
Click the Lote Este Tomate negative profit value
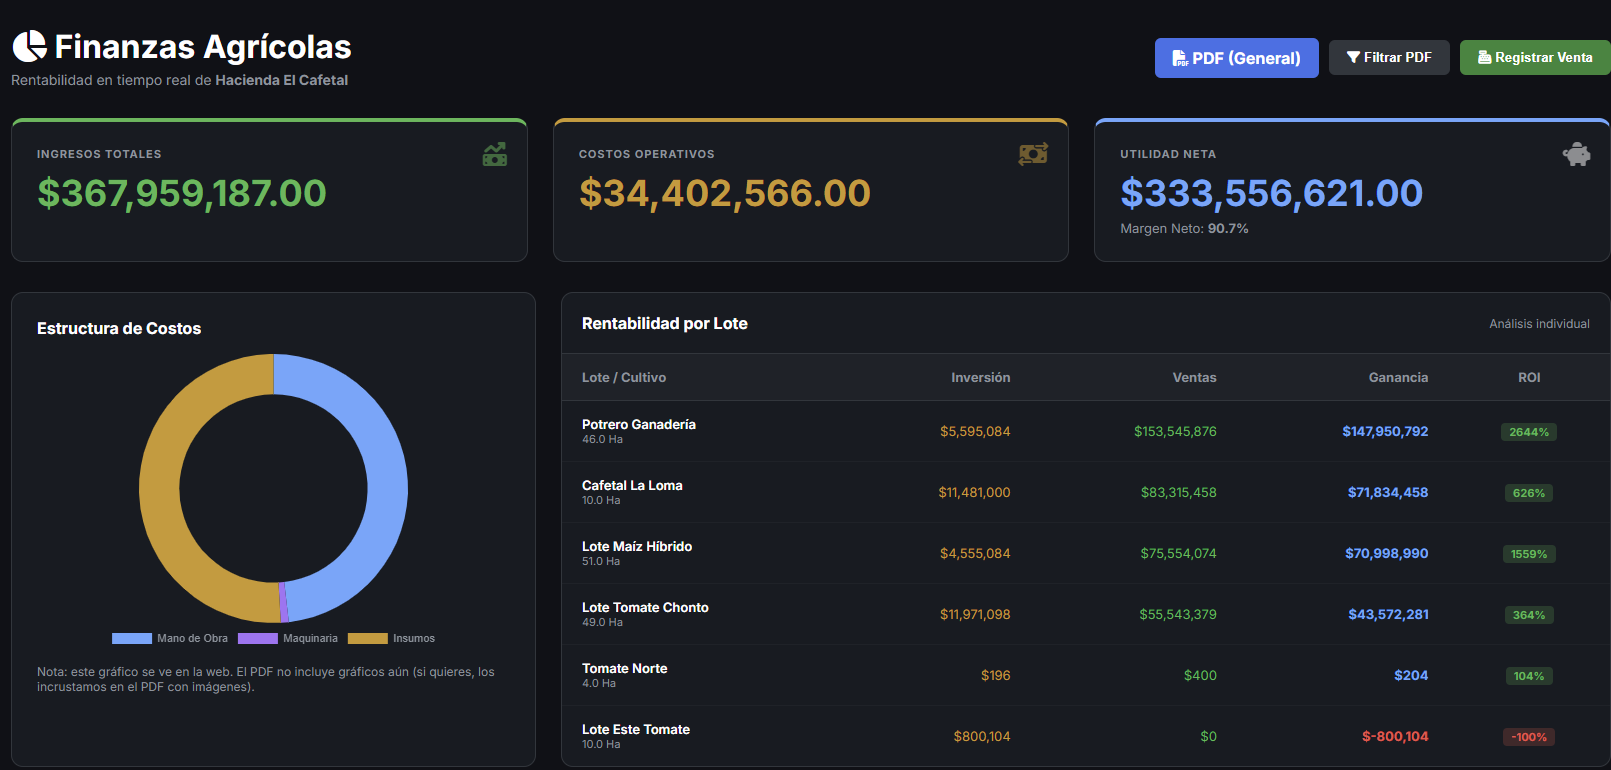click(1394, 737)
